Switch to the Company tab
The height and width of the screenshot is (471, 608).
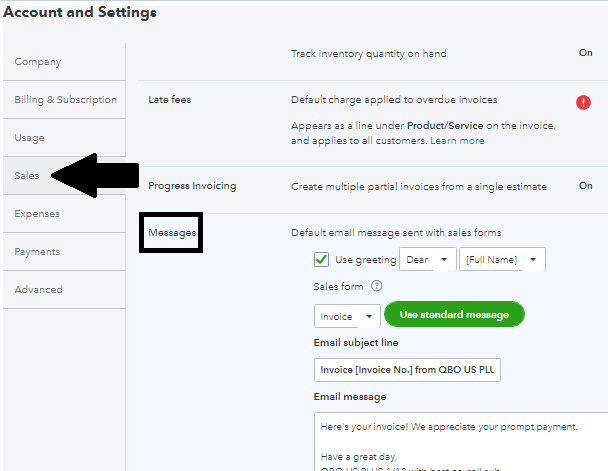pyautogui.click(x=38, y=62)
